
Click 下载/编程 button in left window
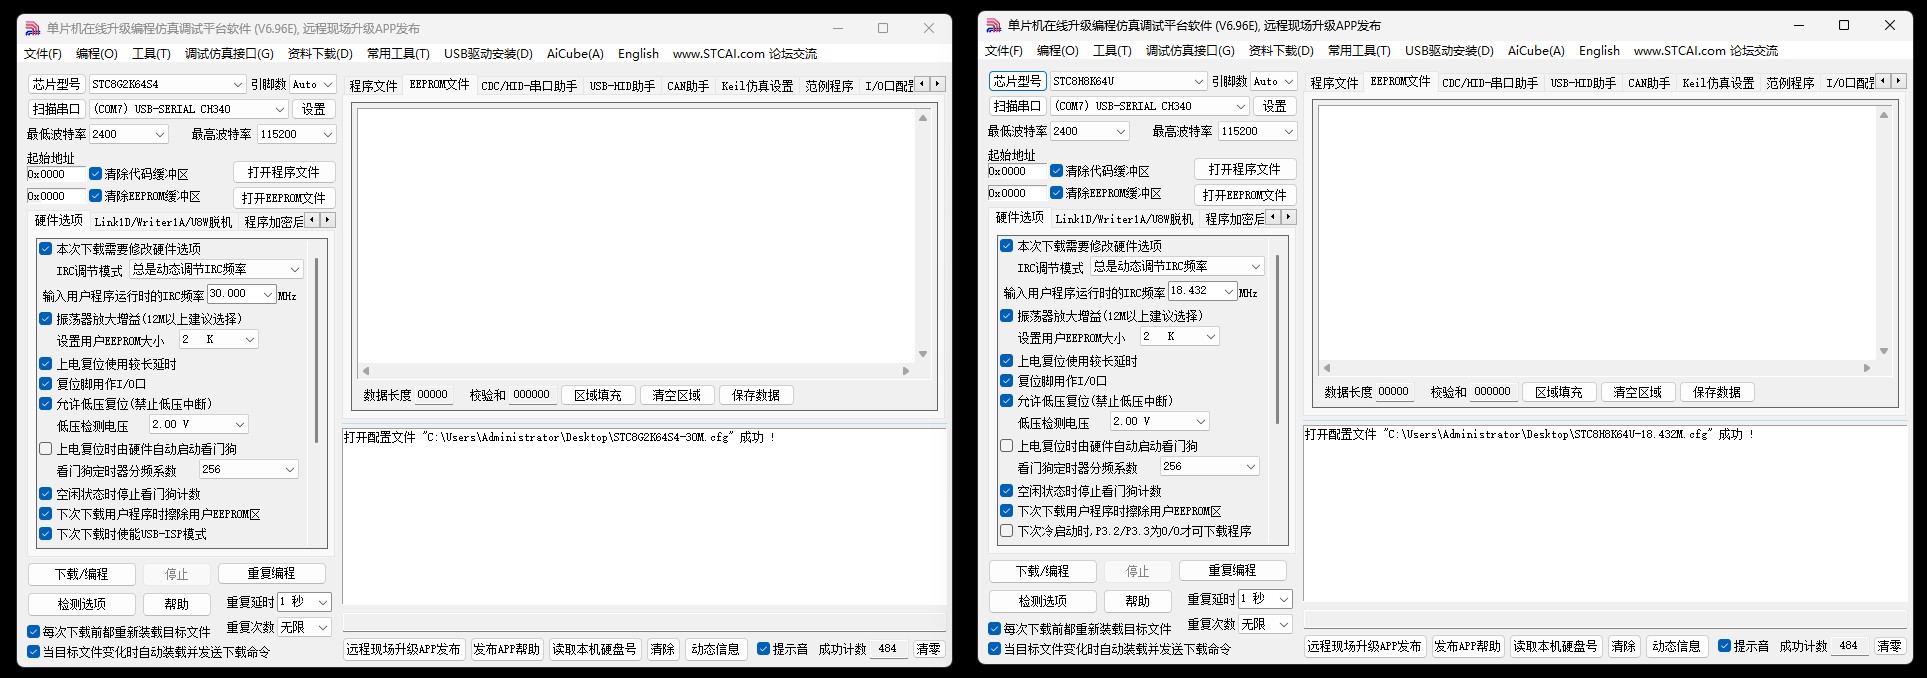pos(81,574)
